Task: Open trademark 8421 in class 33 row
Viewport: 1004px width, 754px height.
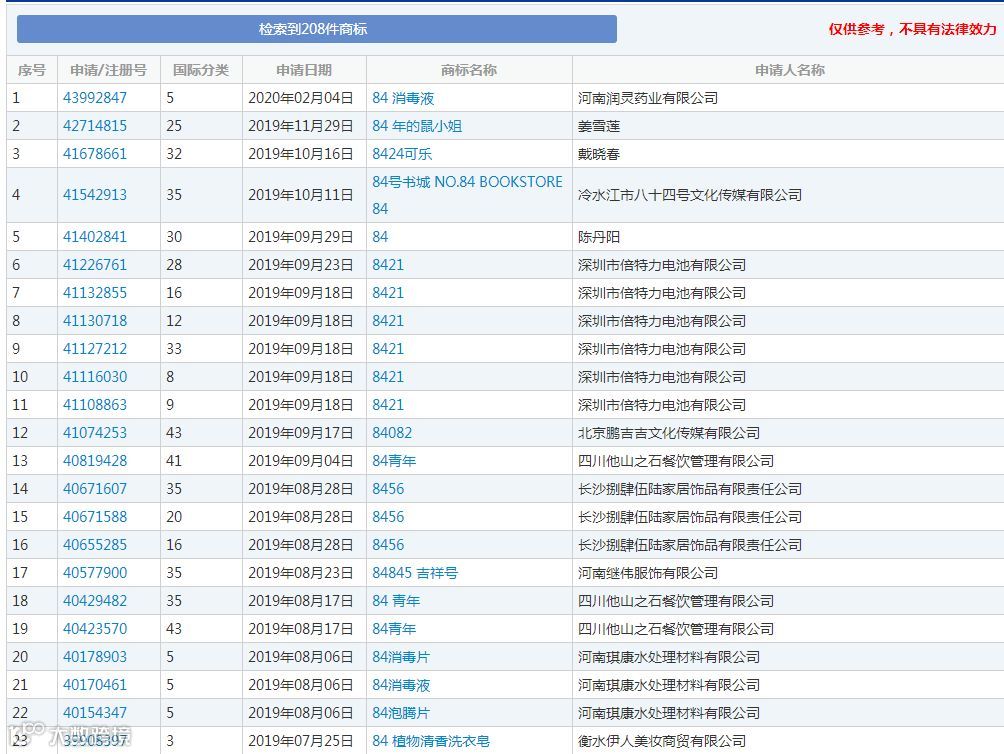Action: [x=388, y=349]
